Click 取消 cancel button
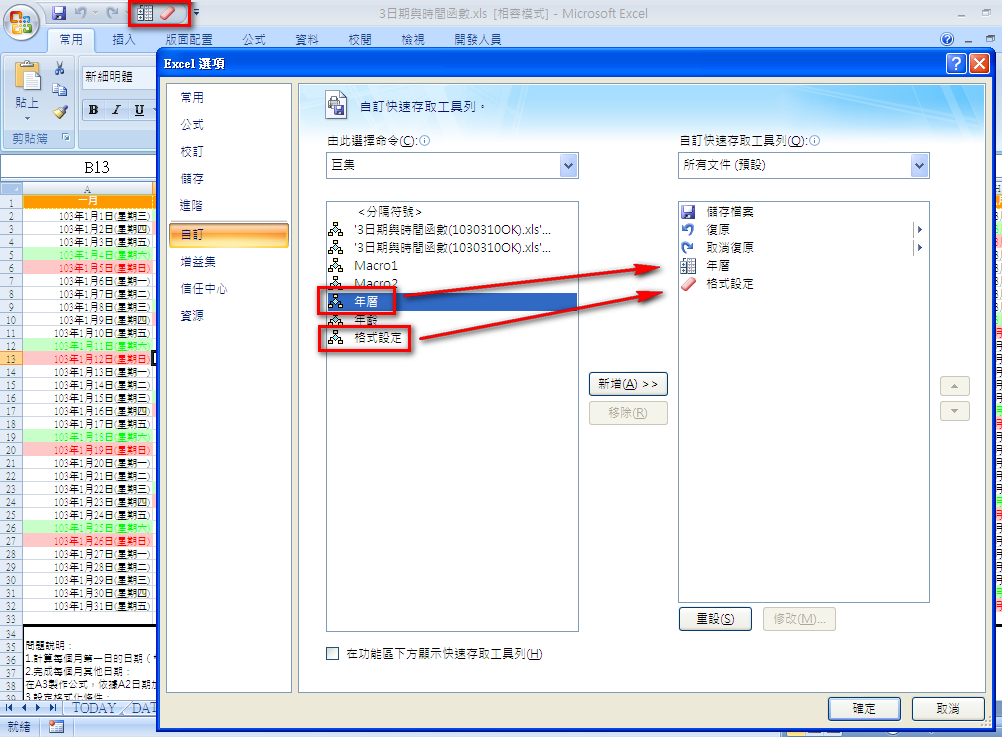The width and height of the screenshot is (1002, 737). [x=948, y=708]
